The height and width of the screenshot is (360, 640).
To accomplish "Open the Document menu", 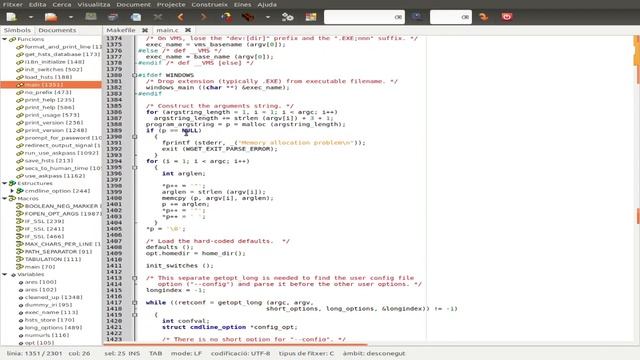I will click(x=133, y=4).
